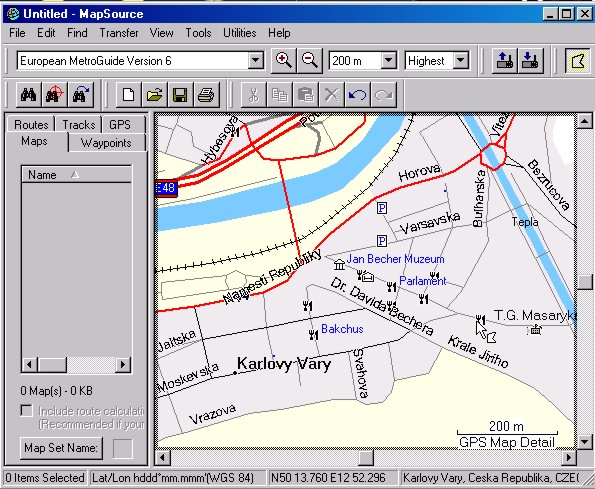Open the Help menu
Viewport: 595px width, 489px height.
click(x=279, y=33)
